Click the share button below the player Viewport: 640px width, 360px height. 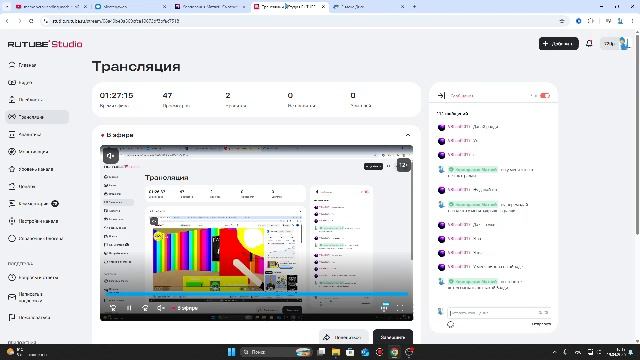[x=343, y=337]
